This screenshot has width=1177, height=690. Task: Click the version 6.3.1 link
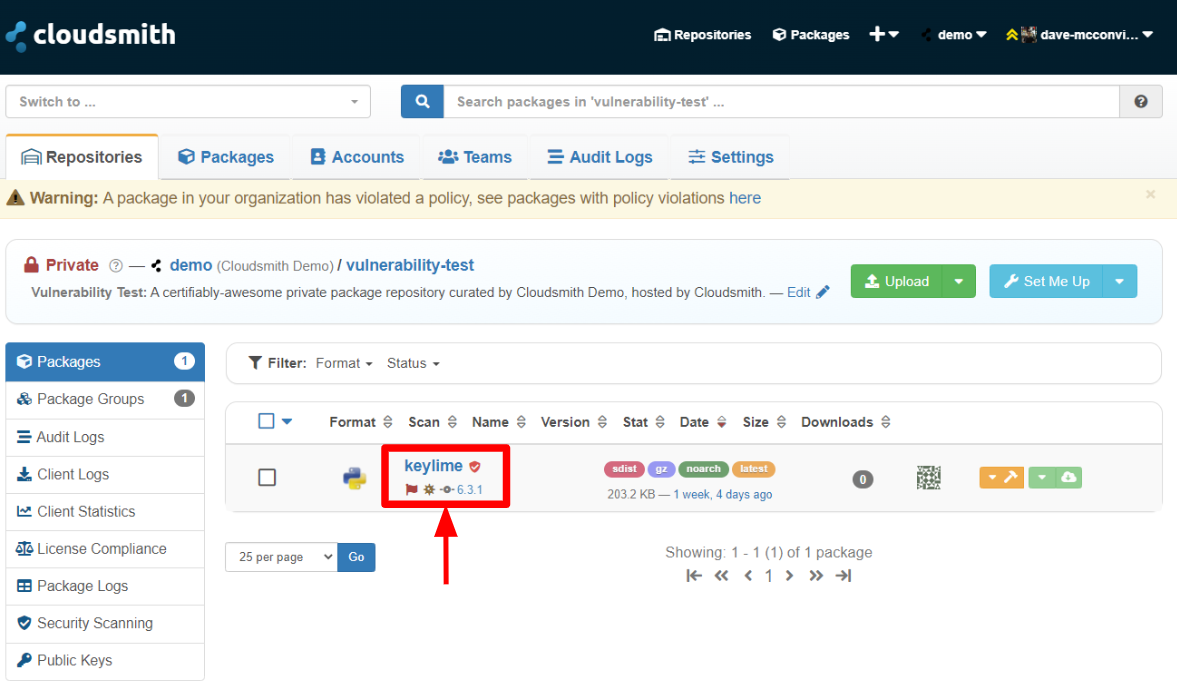point(470,490)
